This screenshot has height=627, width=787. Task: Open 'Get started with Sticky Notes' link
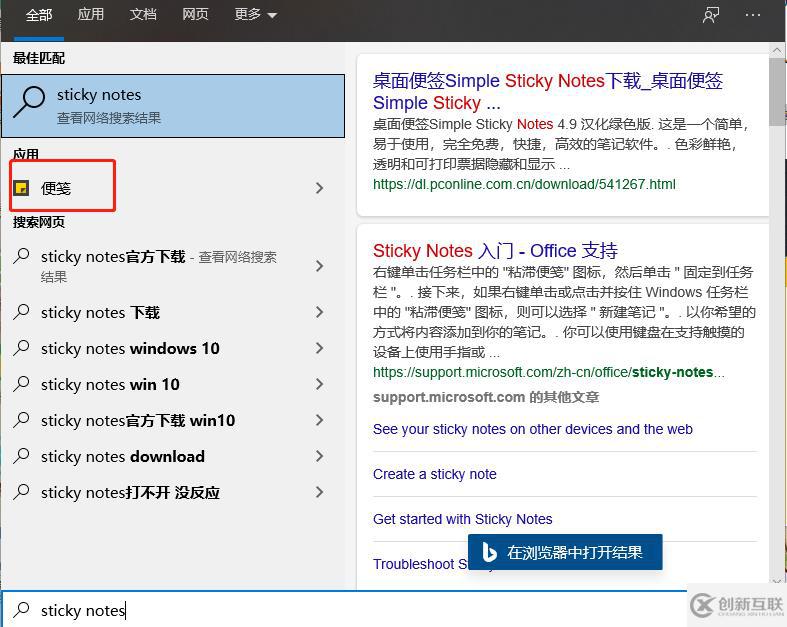[x=462, y=519]
